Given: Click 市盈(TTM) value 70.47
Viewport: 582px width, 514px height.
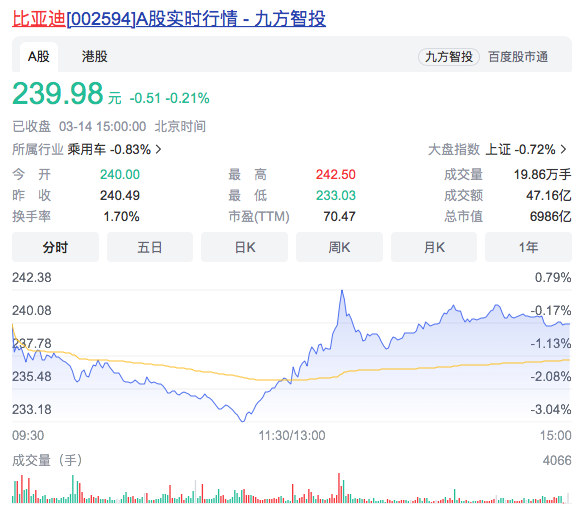Looking at the screenshot, I should pyautogui.click(x=339, y=216).
